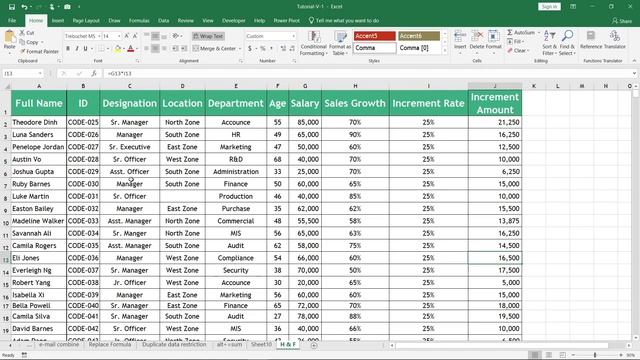Apply Percent Style
This screenshot has height=360, width=640.
coord(263,49)
